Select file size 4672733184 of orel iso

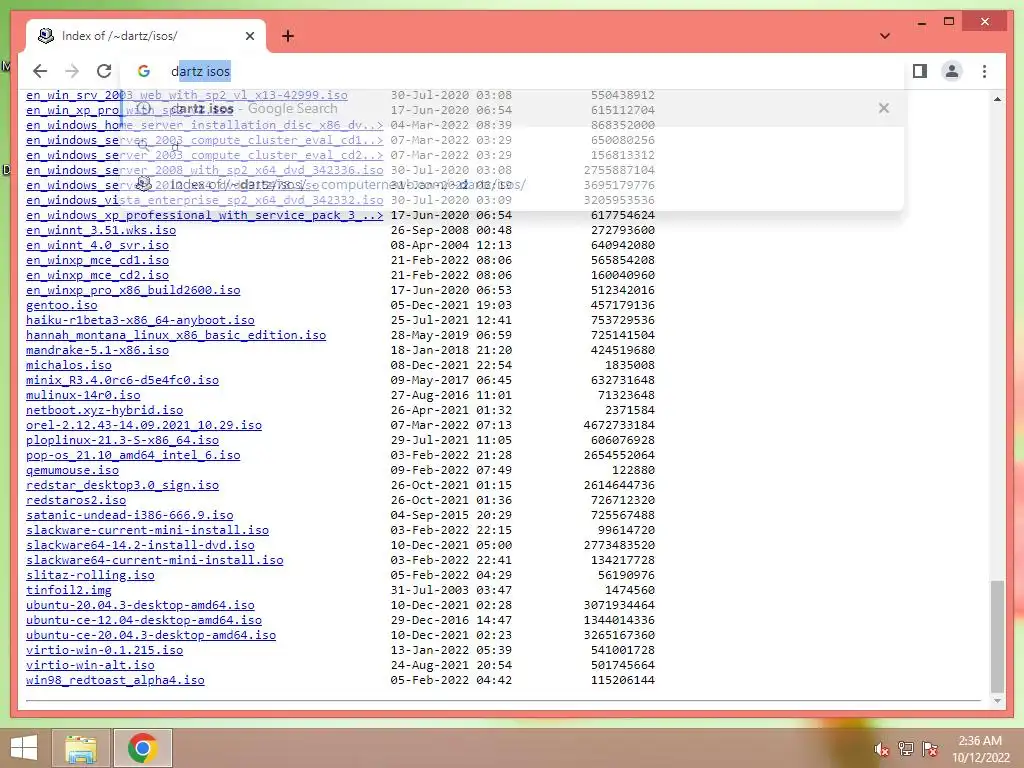click(619, 425)
